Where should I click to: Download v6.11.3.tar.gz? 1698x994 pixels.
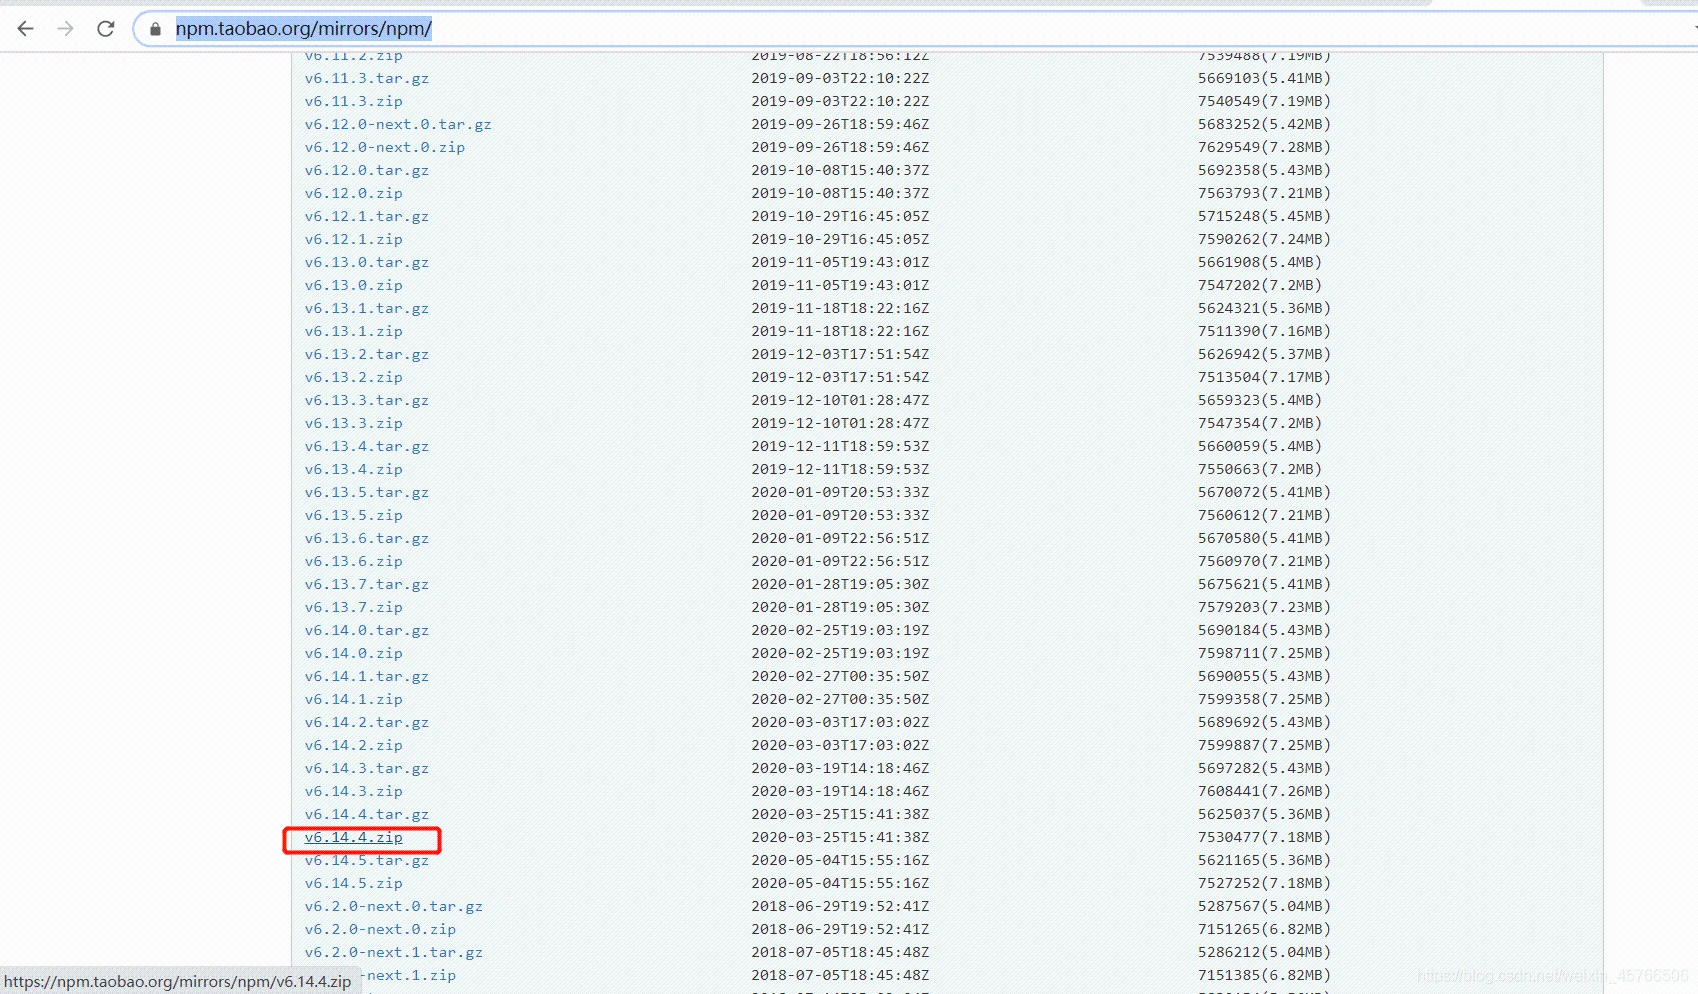[x=367, y=79]
